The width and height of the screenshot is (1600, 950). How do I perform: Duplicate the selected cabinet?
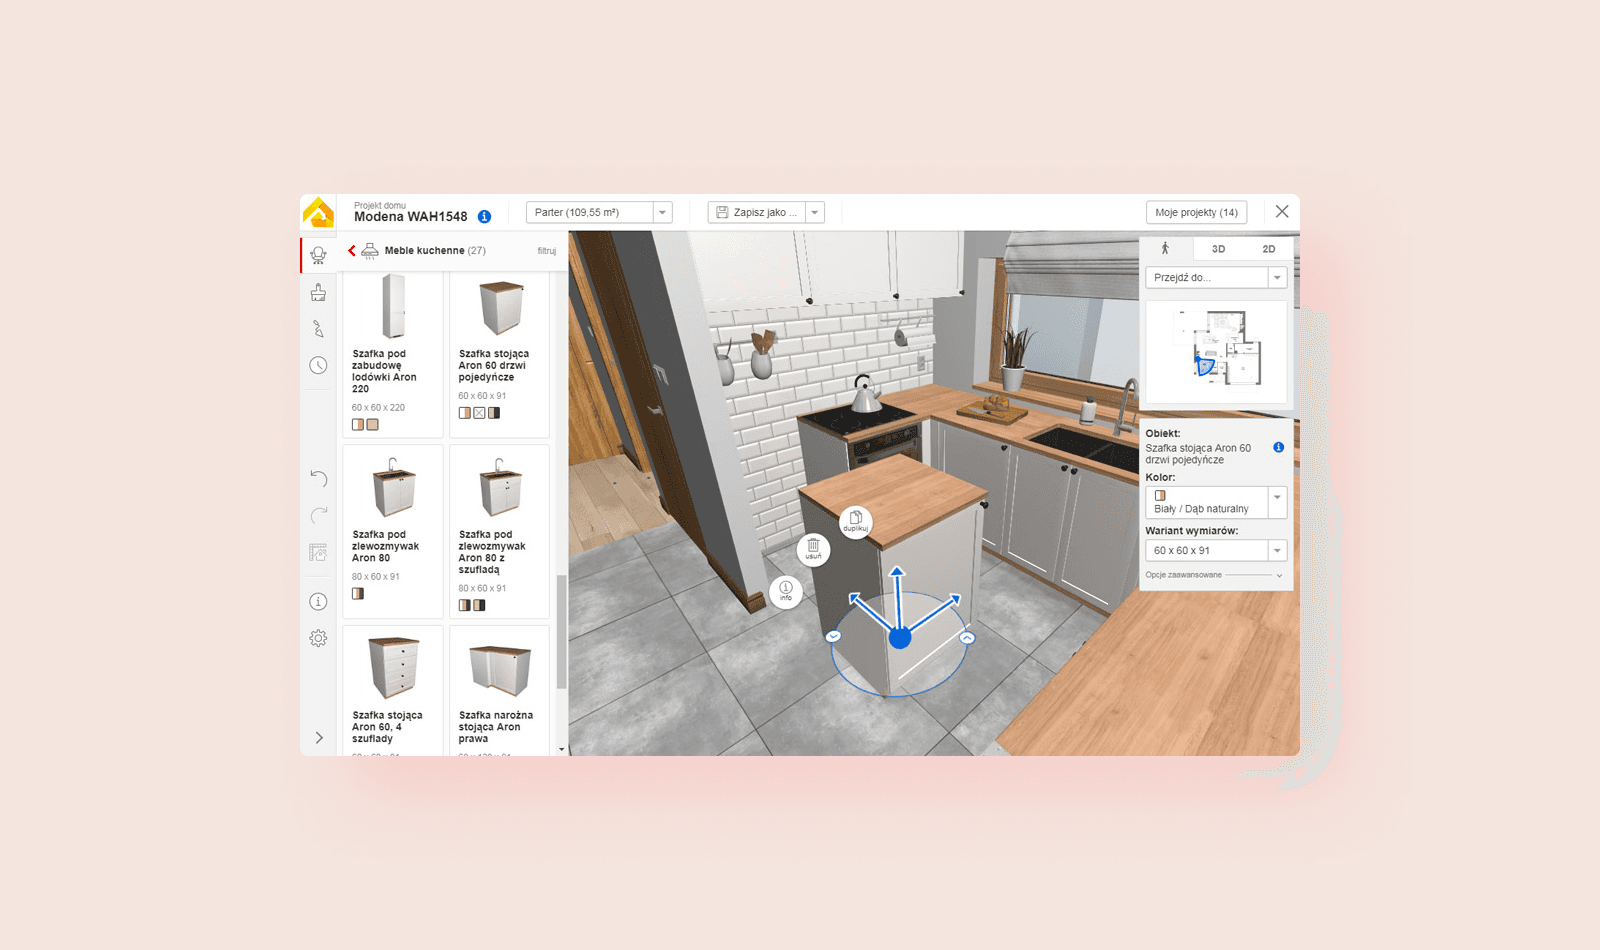855,522
